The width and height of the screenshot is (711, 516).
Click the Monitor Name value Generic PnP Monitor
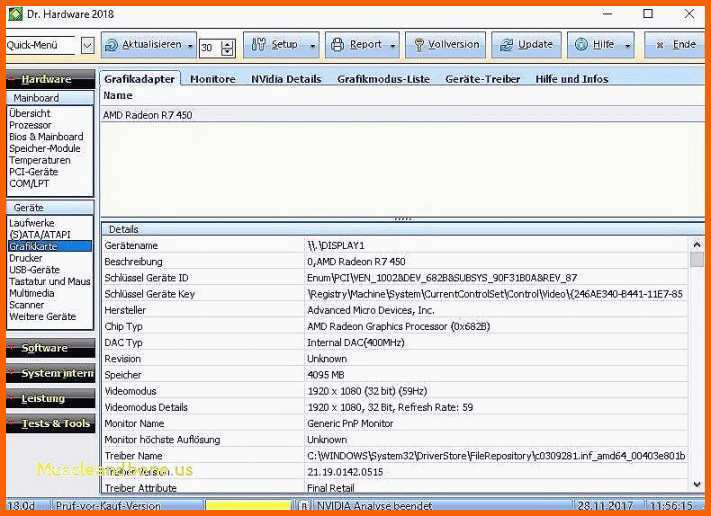click(350, 424)
